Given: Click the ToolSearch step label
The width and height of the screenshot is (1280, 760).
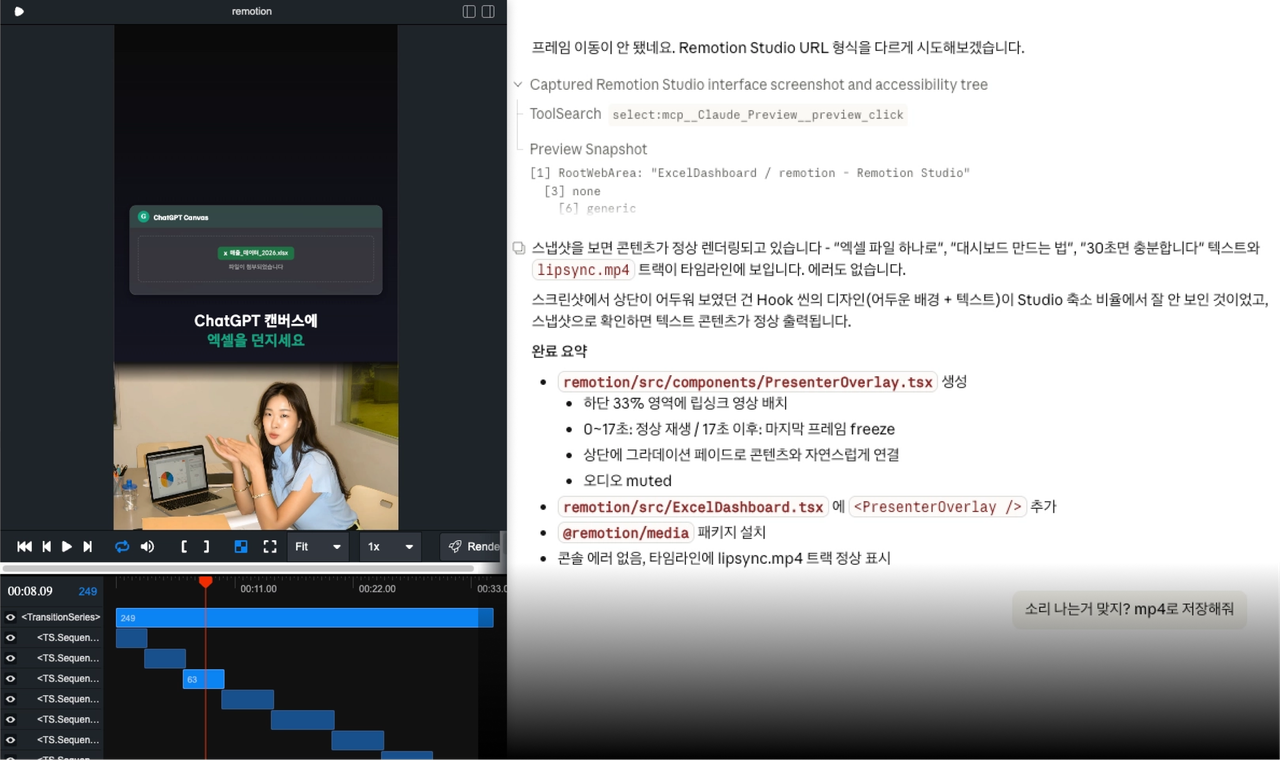Looking at the screenshot, I should [x=565, y=114].
